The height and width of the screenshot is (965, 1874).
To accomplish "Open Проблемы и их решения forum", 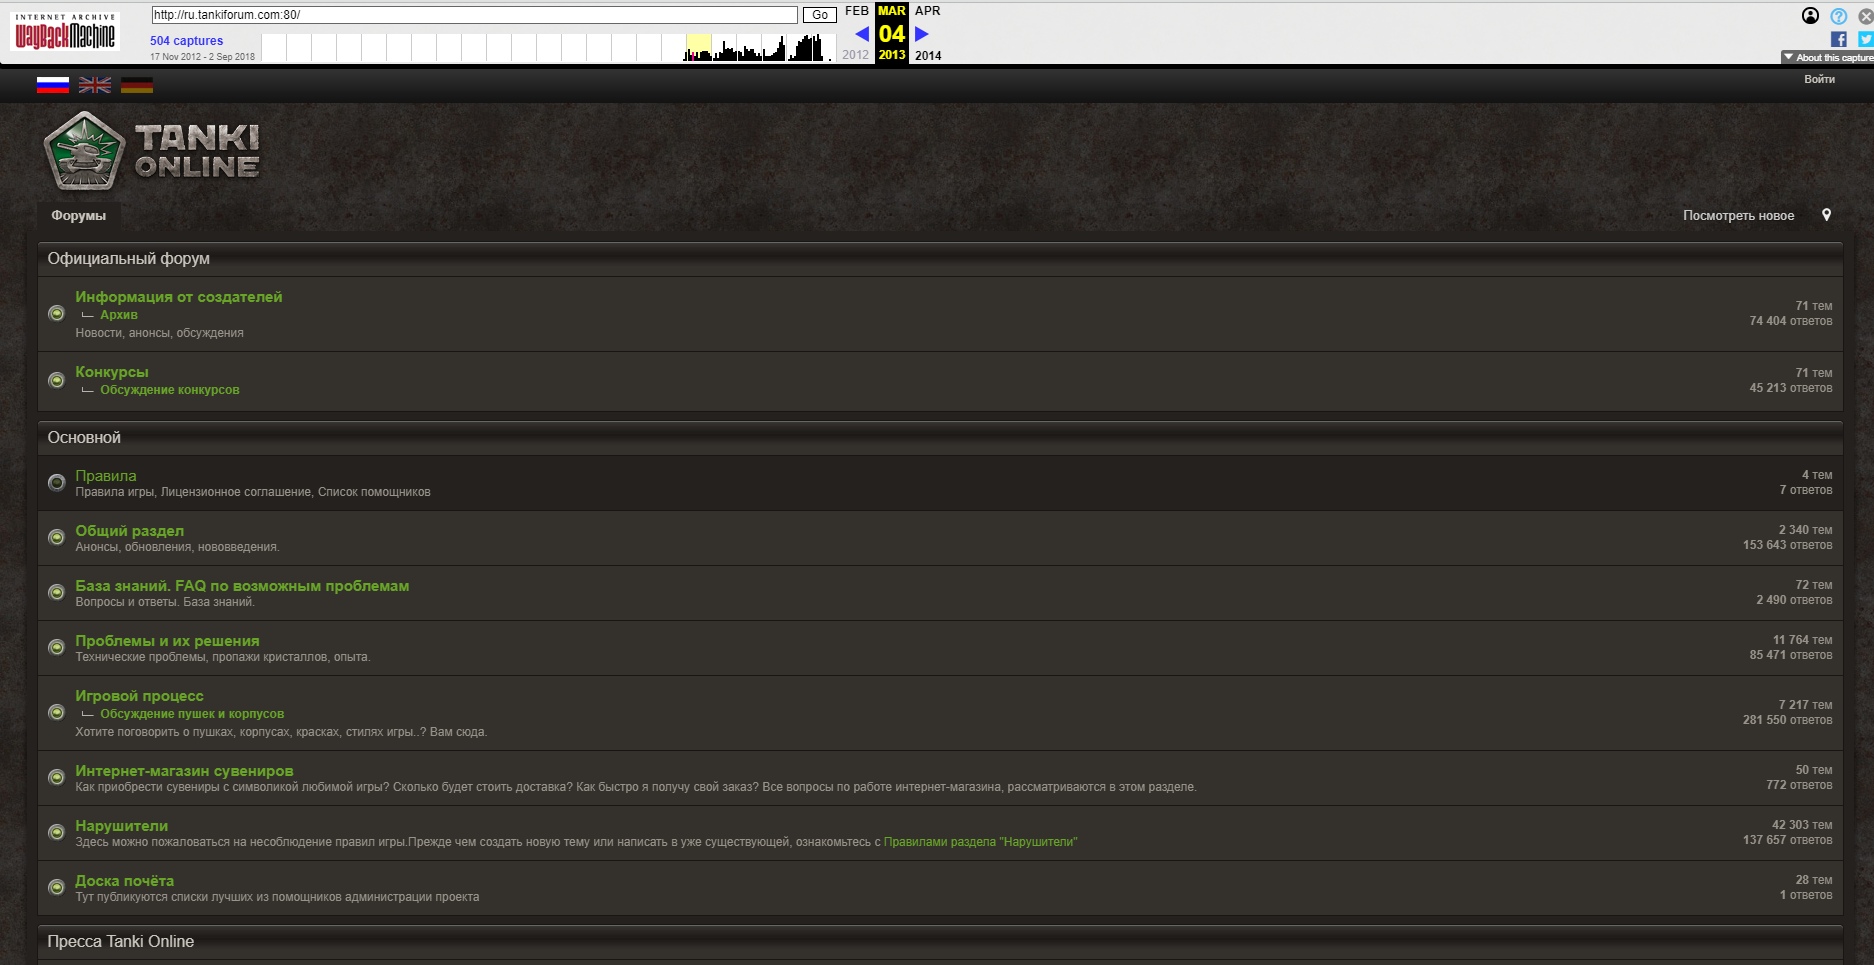I will coord(167,641).
